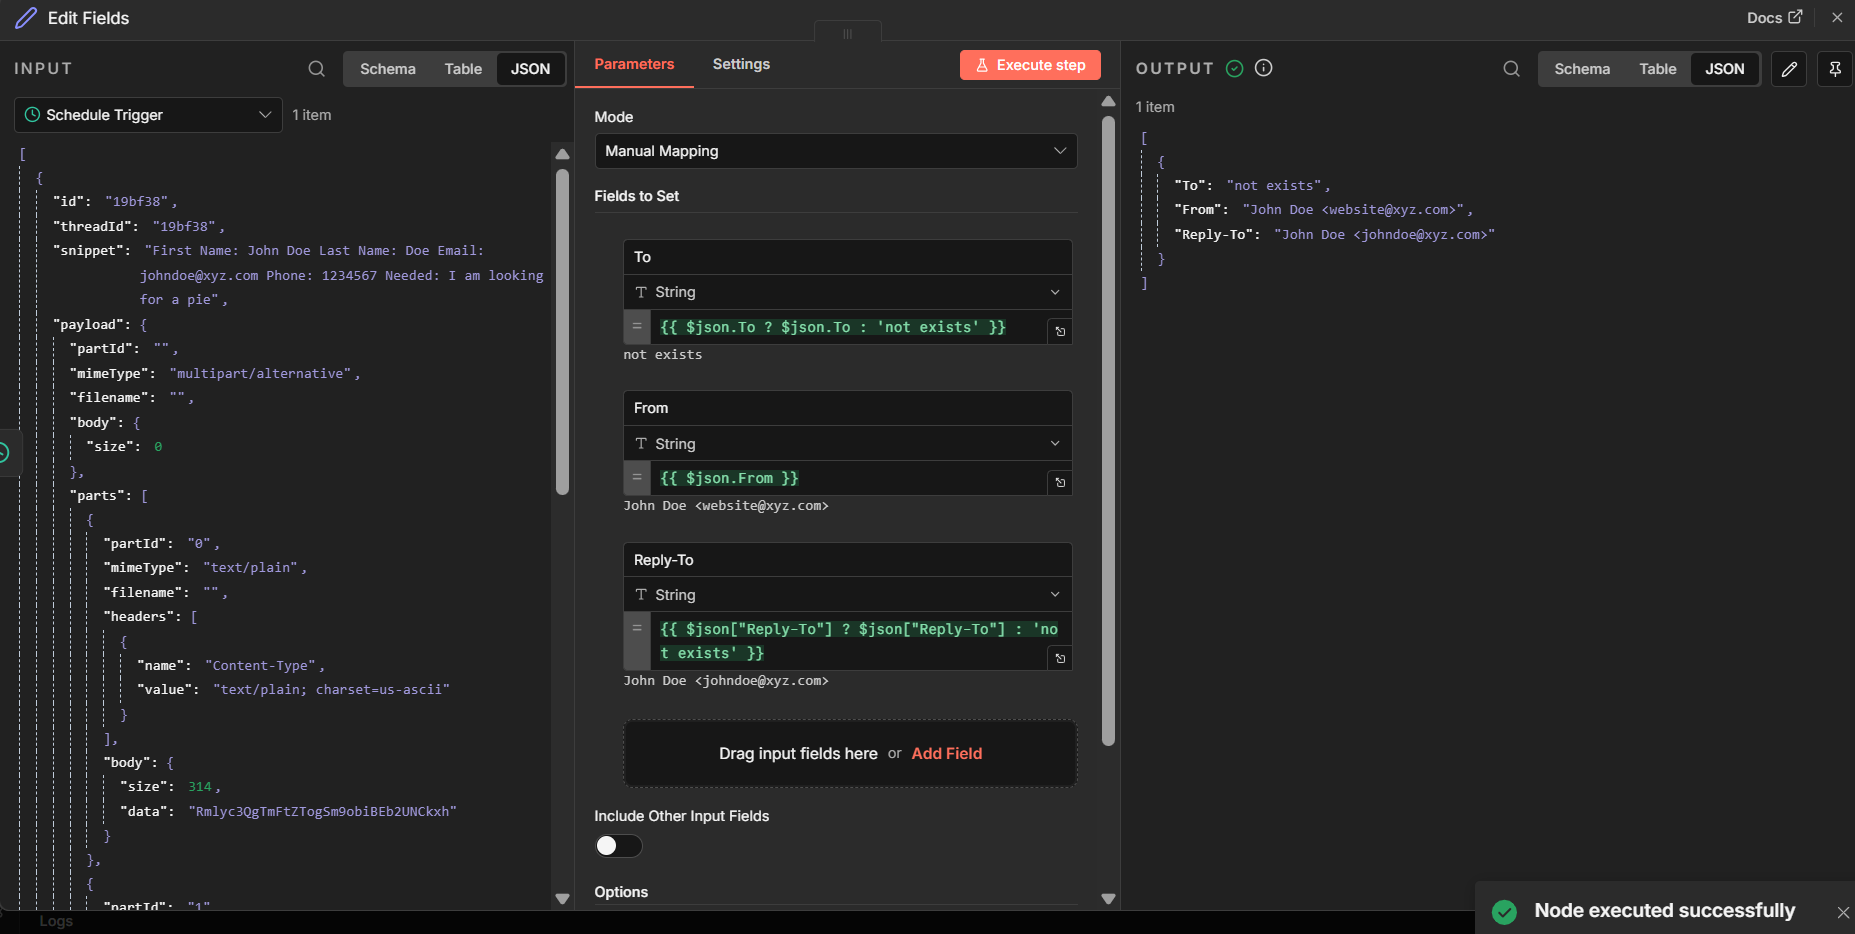Switch to the Settings tab
1855x934 pixels.
coord(741,64)
